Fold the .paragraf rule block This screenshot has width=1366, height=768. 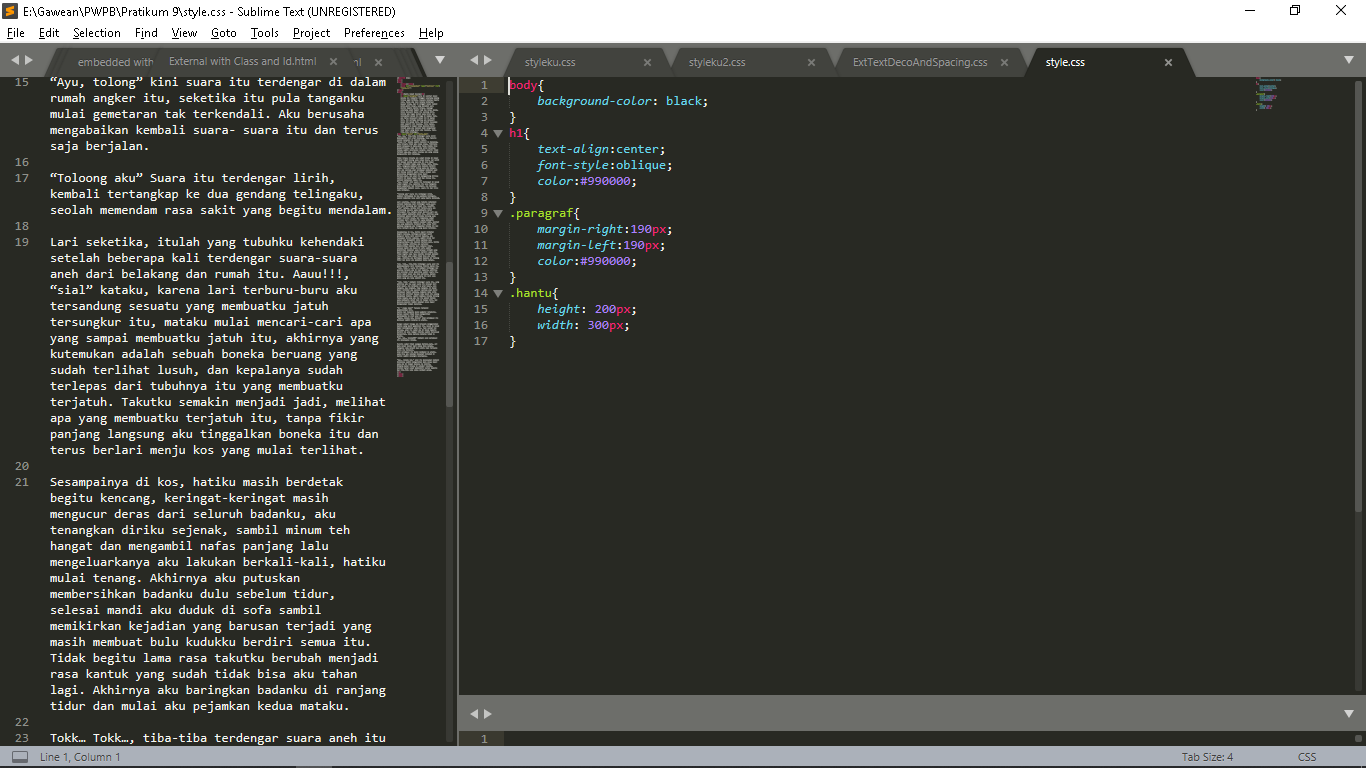tap(498, 213)
